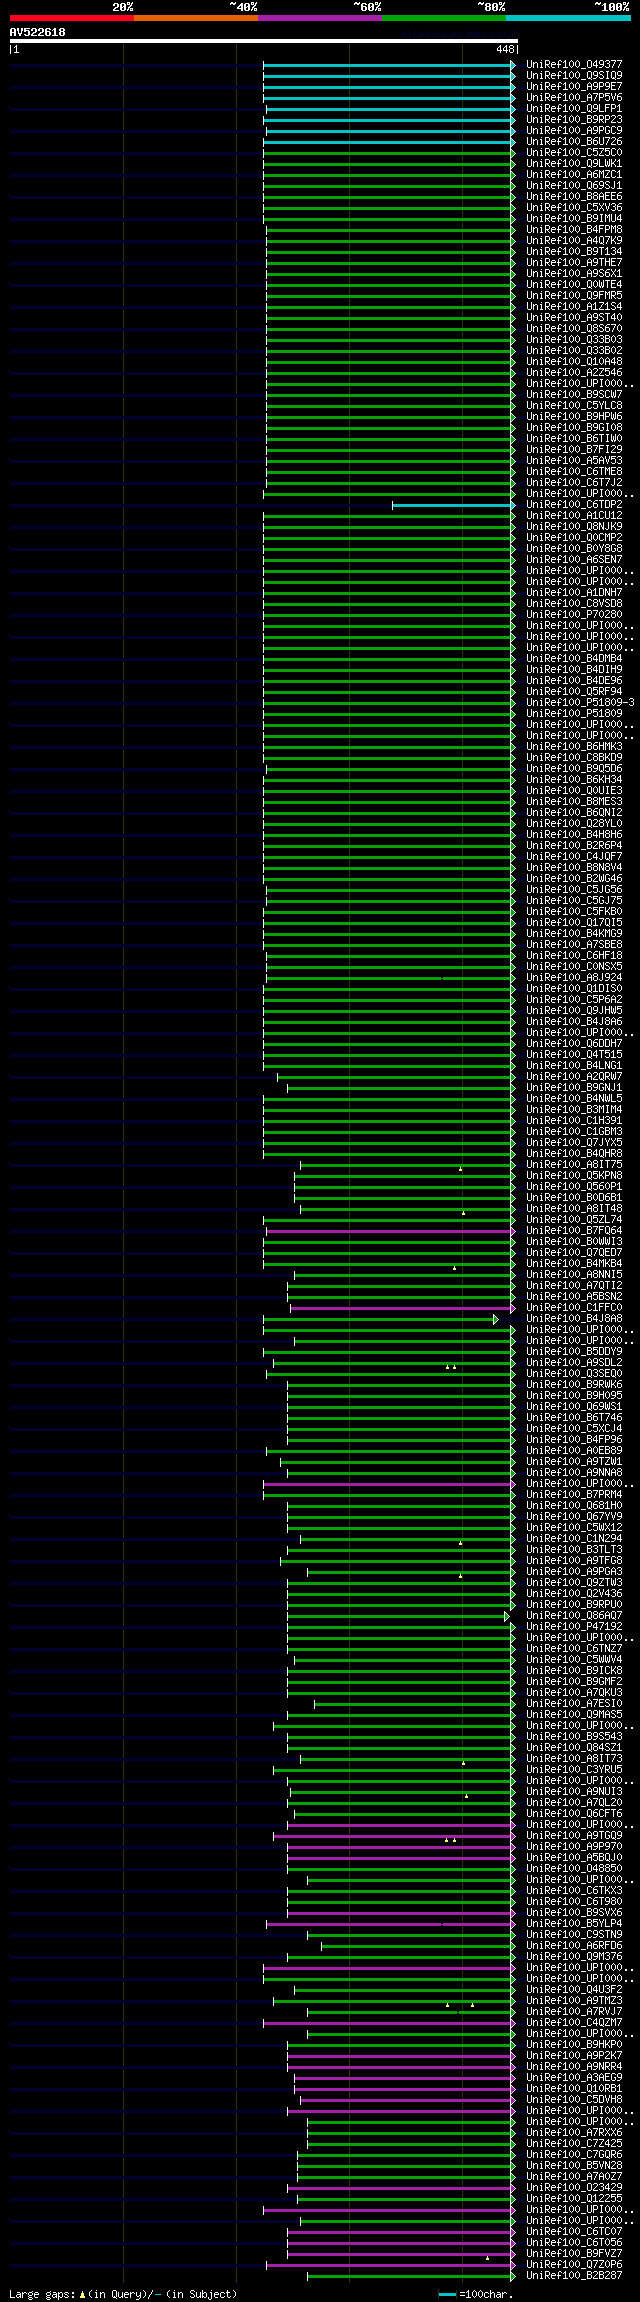
Task: Select the UniRef100_Q7JYX5 label
Action: point(574,1143)
